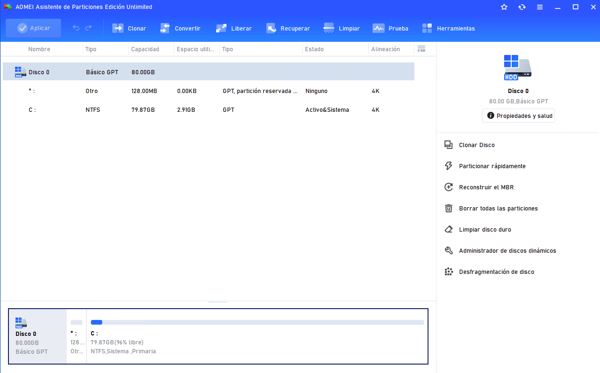The width and height of the screenshot is (600, 373).
Task: Click Borrar todas las particiones option
Action: pyautogui.click(x=498, y=208)
